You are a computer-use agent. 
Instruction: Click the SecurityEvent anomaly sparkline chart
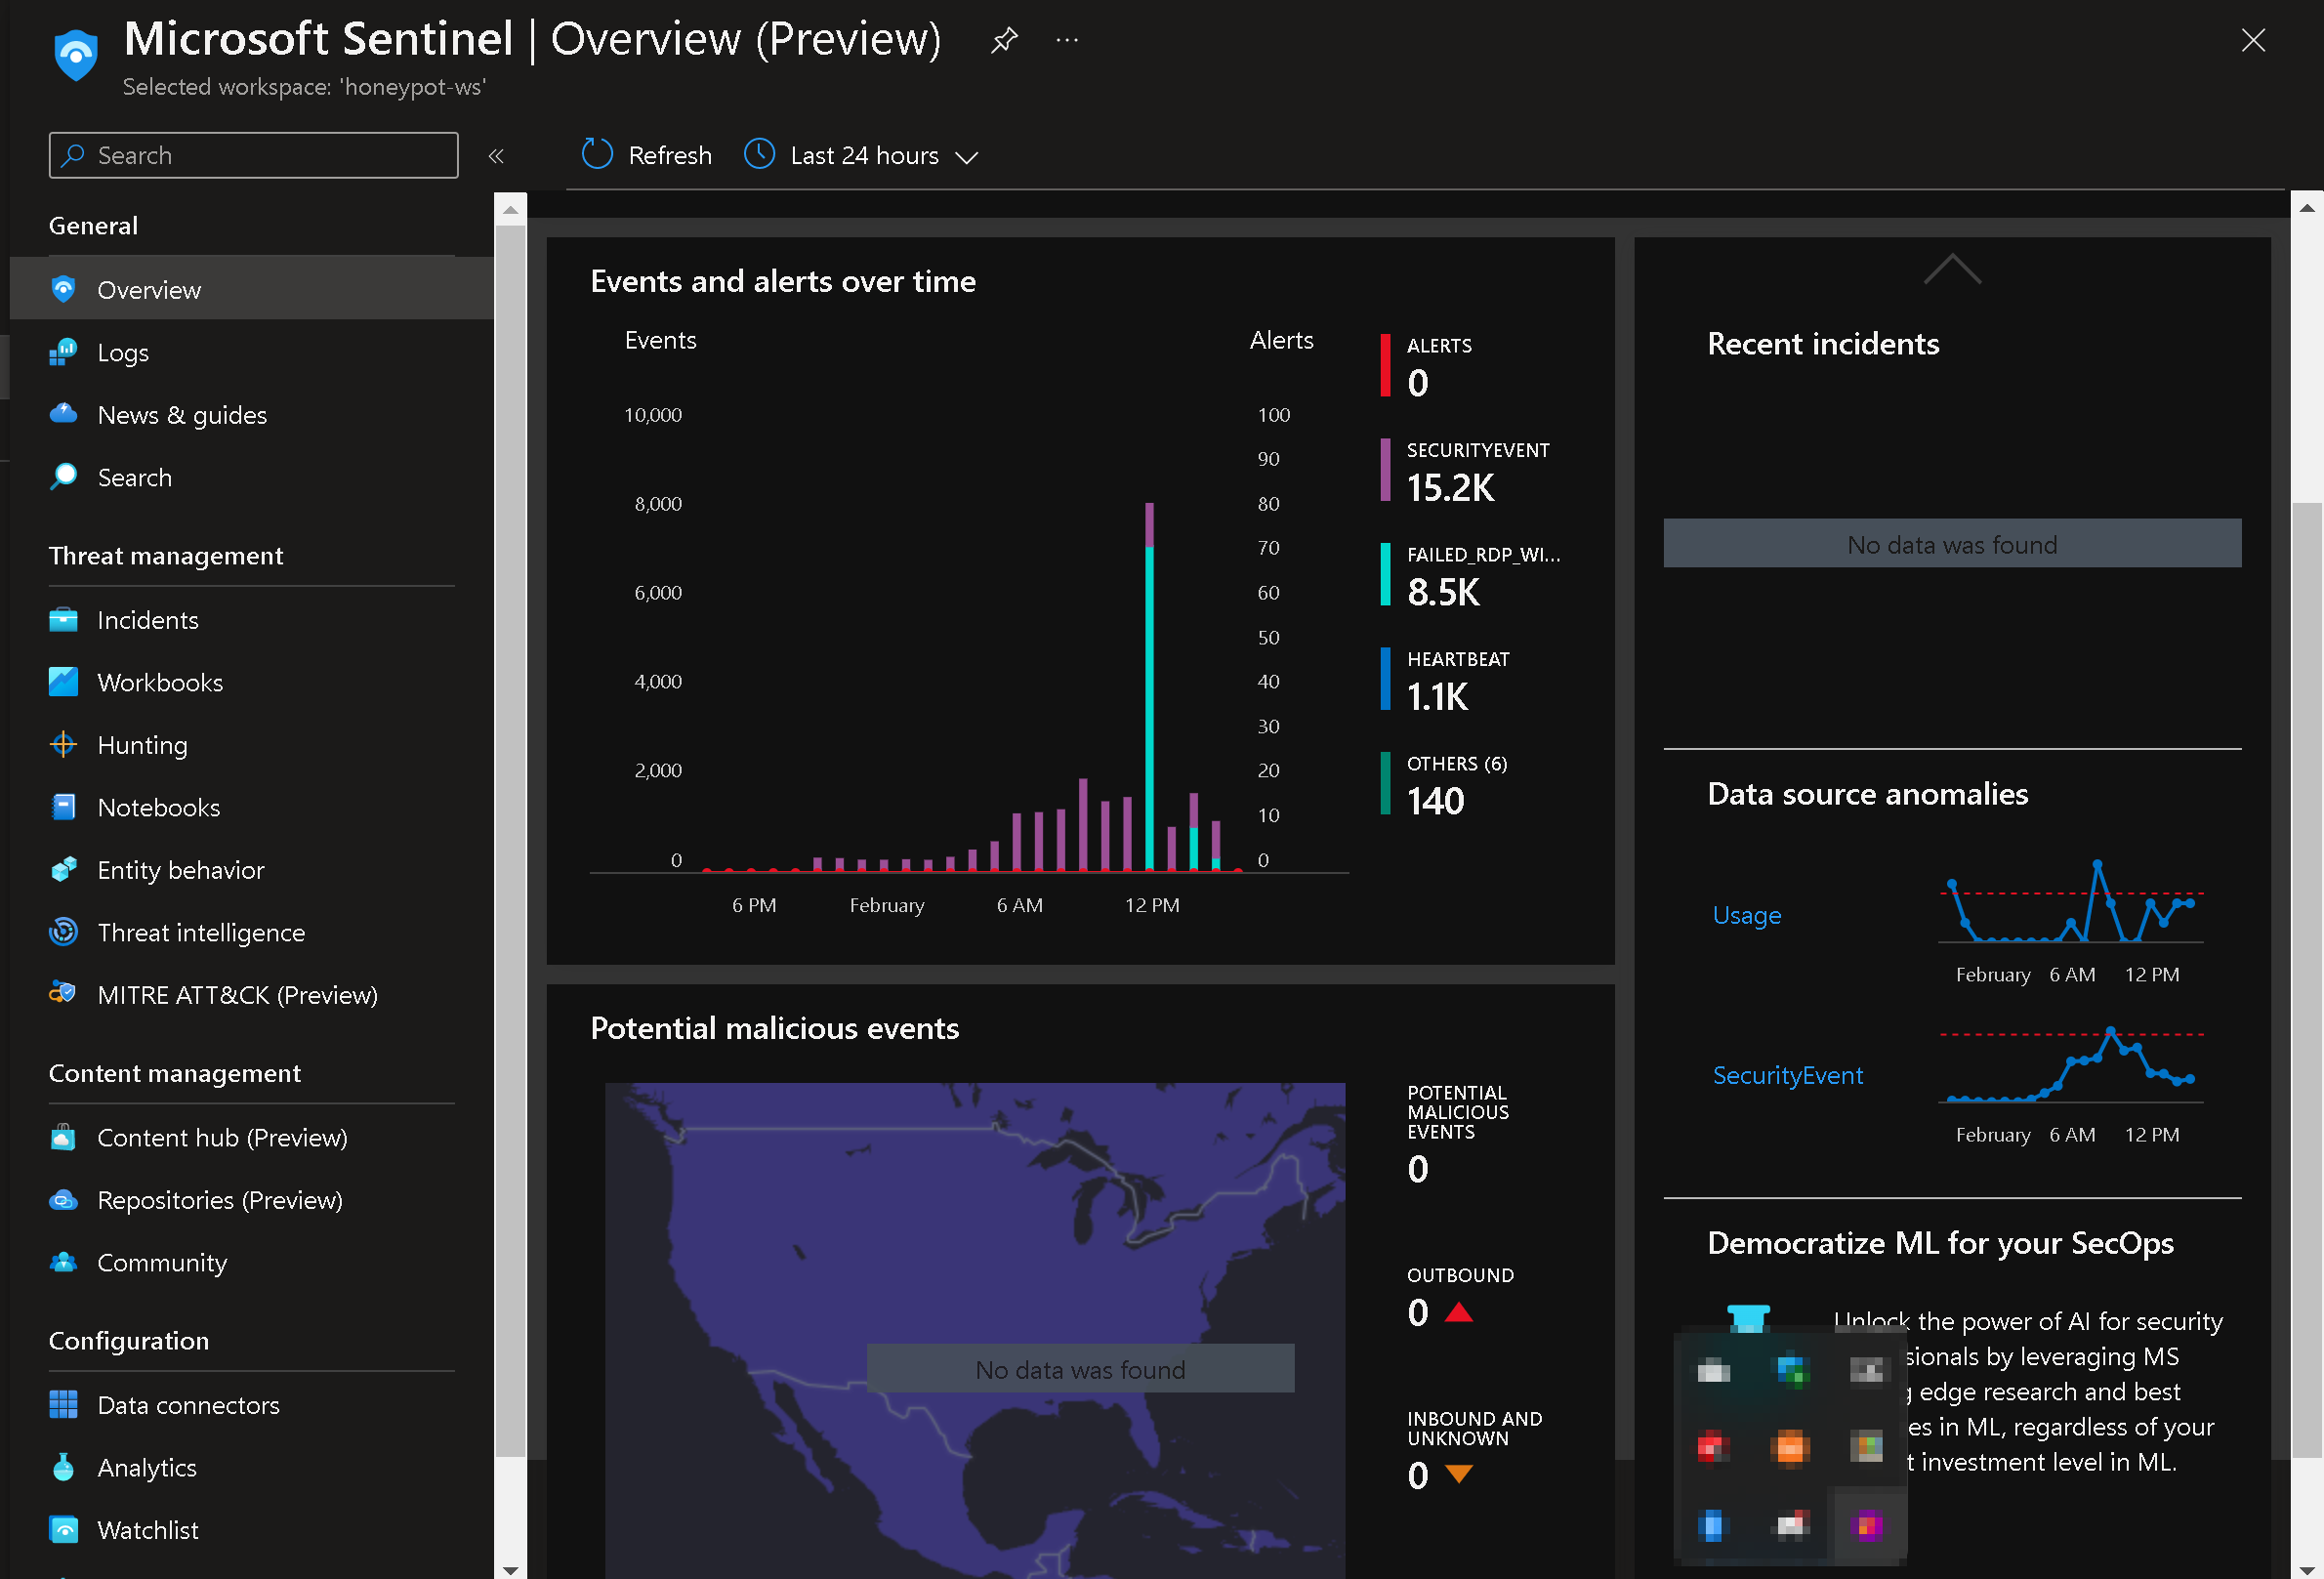click(2070, 1064)
